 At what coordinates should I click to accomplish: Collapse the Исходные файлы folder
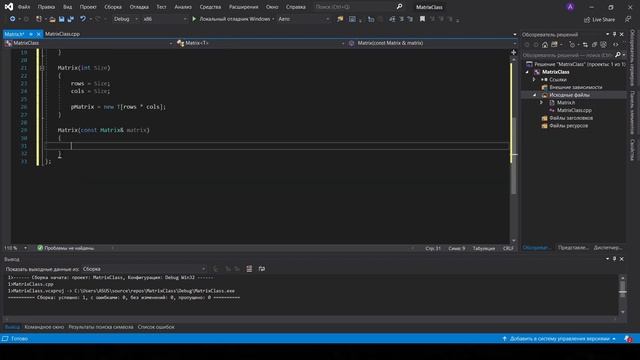(535, 95)
